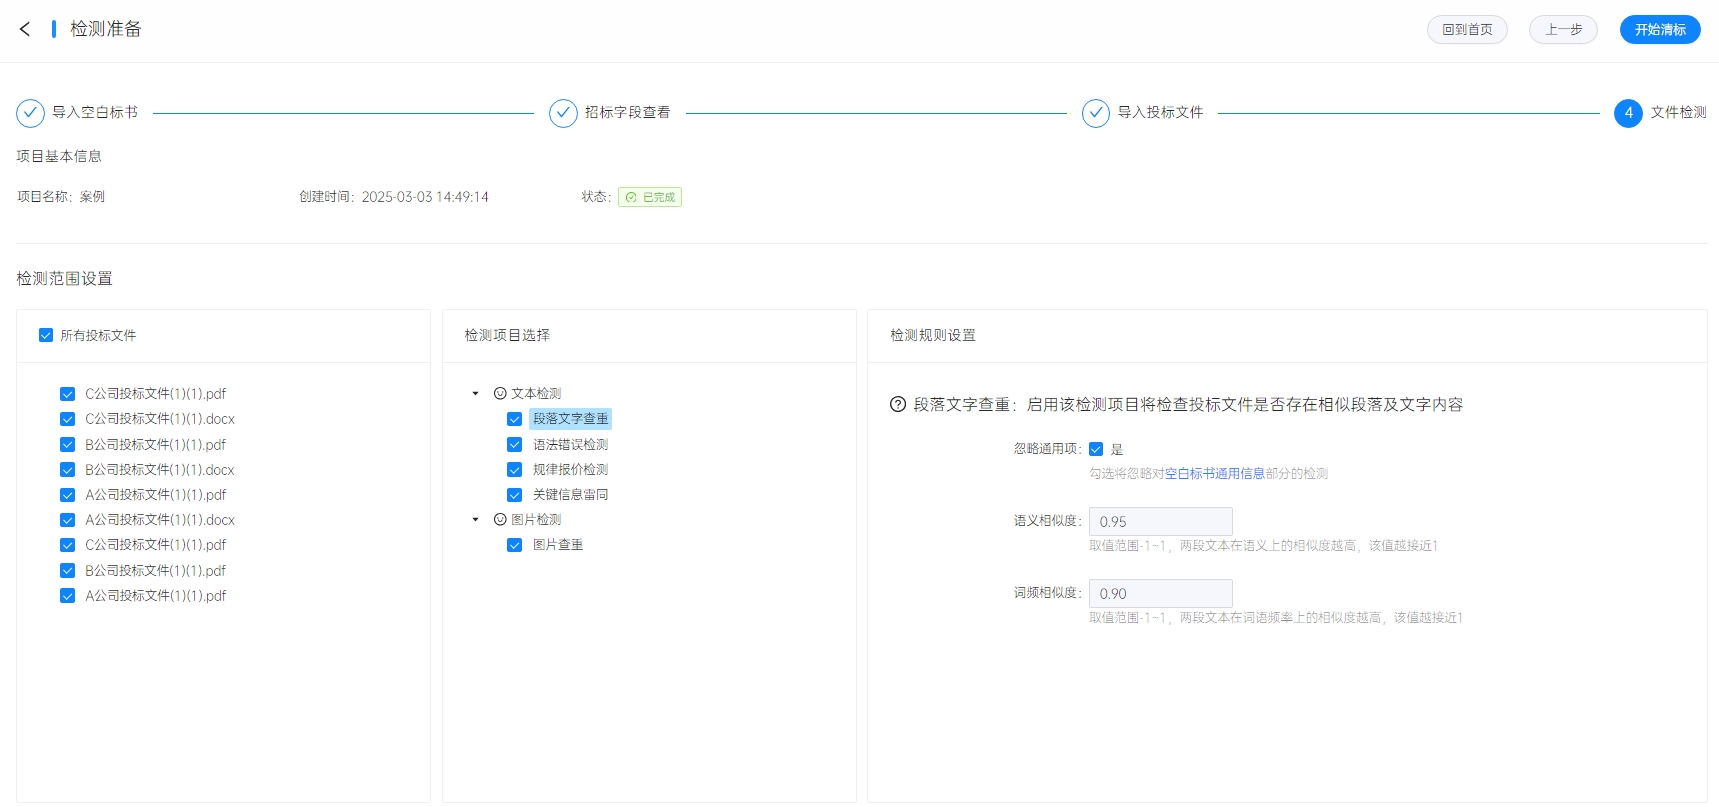The height and width of the screenshot is (807, 1719).
Task: Collapse the 文本检测 tree node arrow
Action: tap(476, 393)
